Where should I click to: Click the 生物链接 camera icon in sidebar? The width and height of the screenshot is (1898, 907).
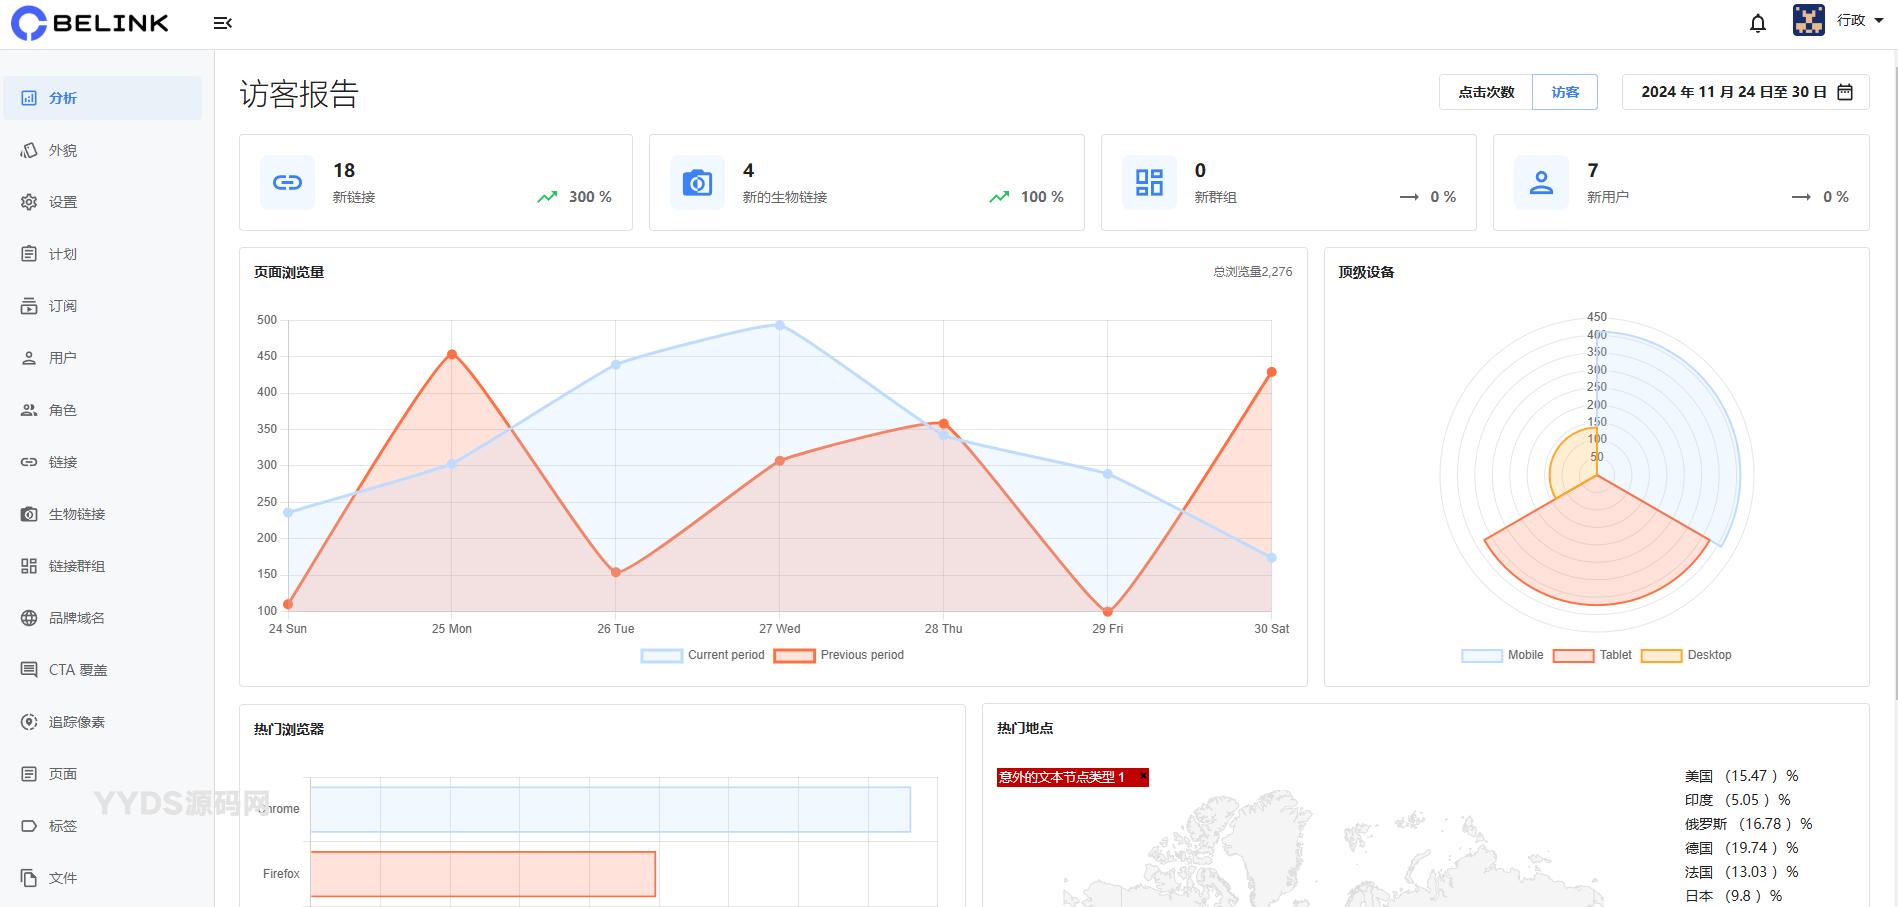click(x=29, y=514)
